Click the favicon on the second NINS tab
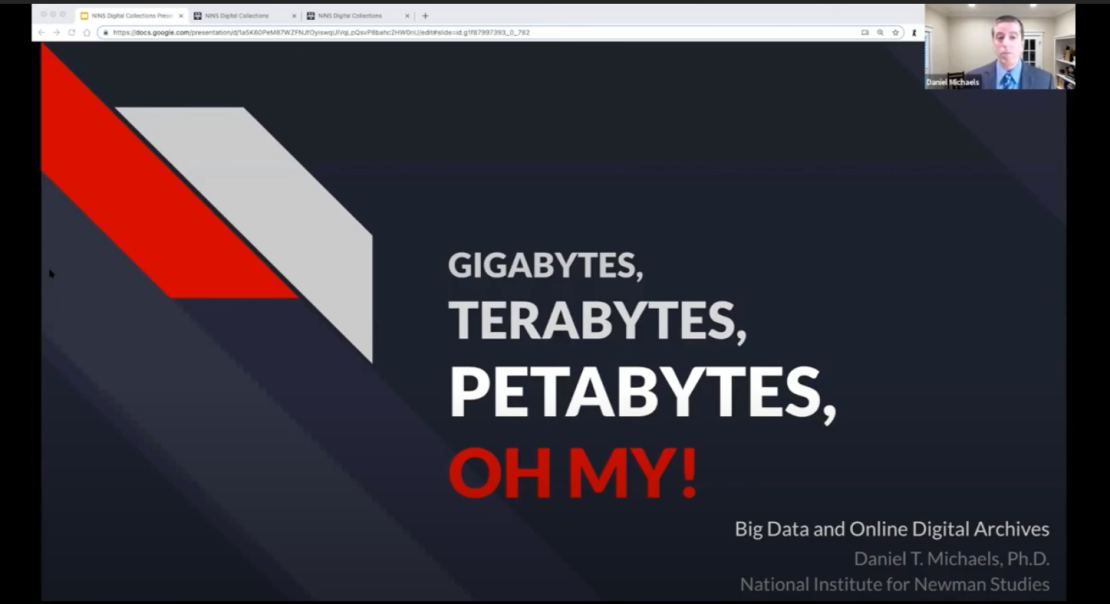The height and width of the screenshot is (604, 1110). (x=199, y=16)
